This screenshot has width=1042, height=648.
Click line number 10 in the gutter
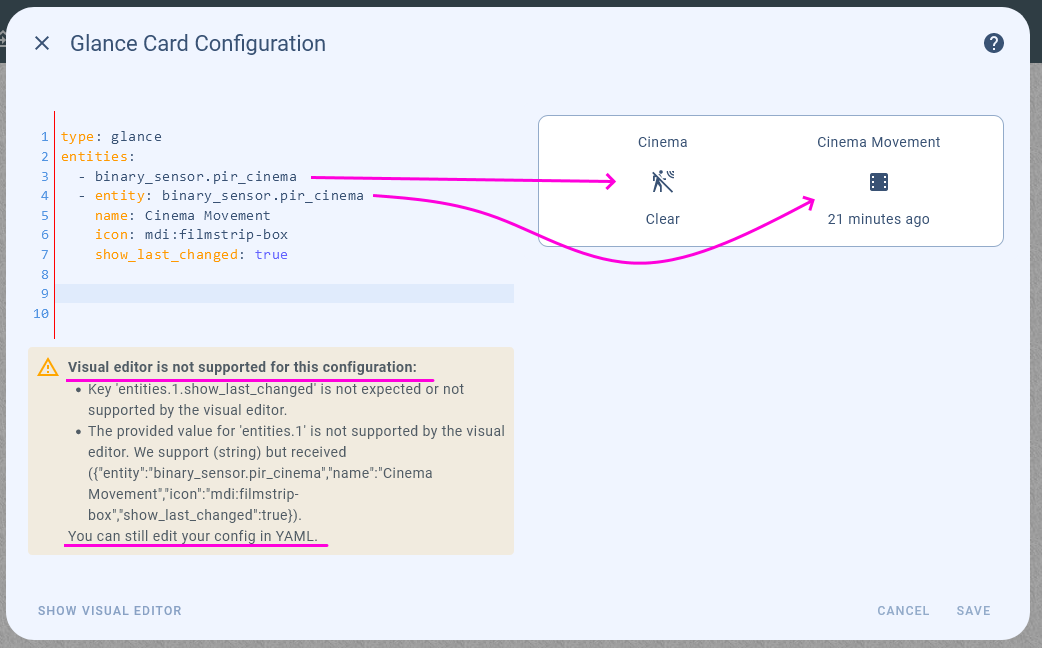tap(41, 313)
